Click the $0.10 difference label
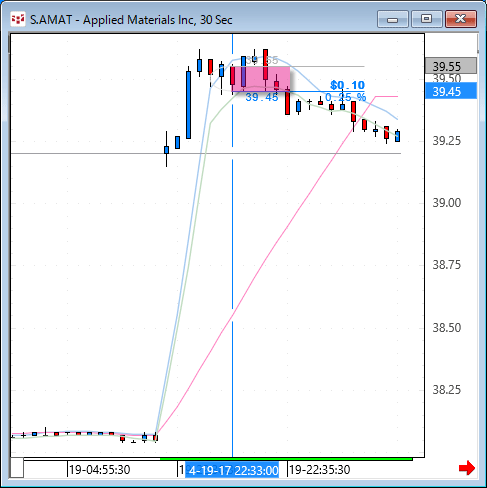 point(347,85)
